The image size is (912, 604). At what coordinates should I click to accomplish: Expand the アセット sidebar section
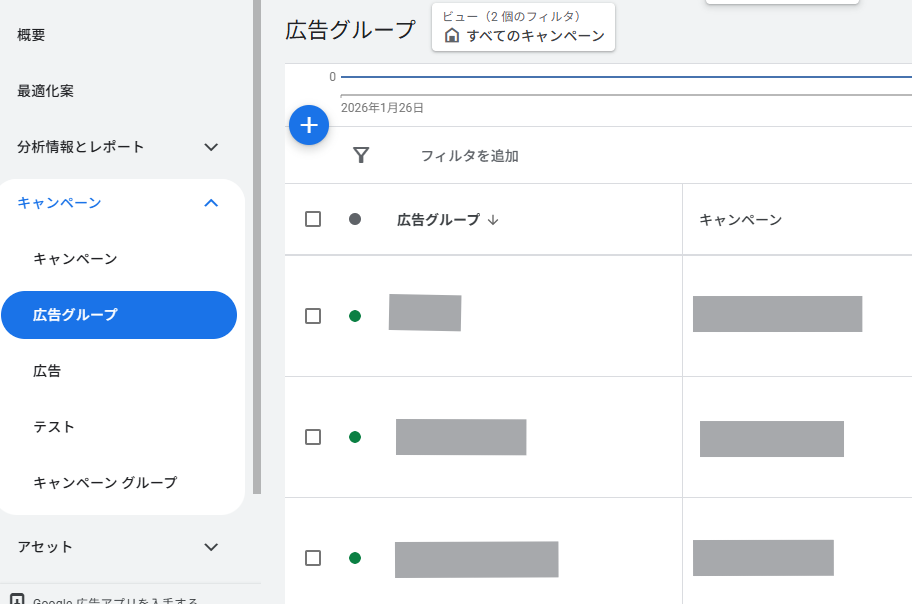point(211,547)
